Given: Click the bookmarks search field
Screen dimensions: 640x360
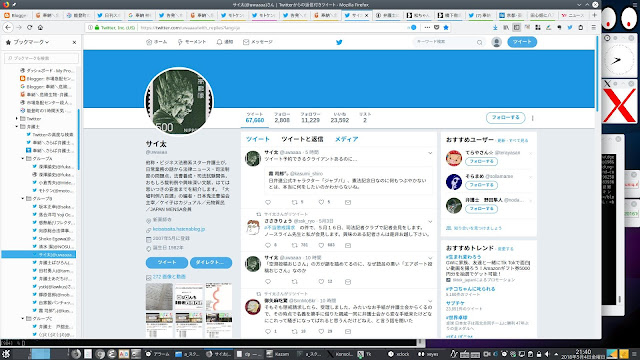Looking at the screenshot, I should click(41, 58).
